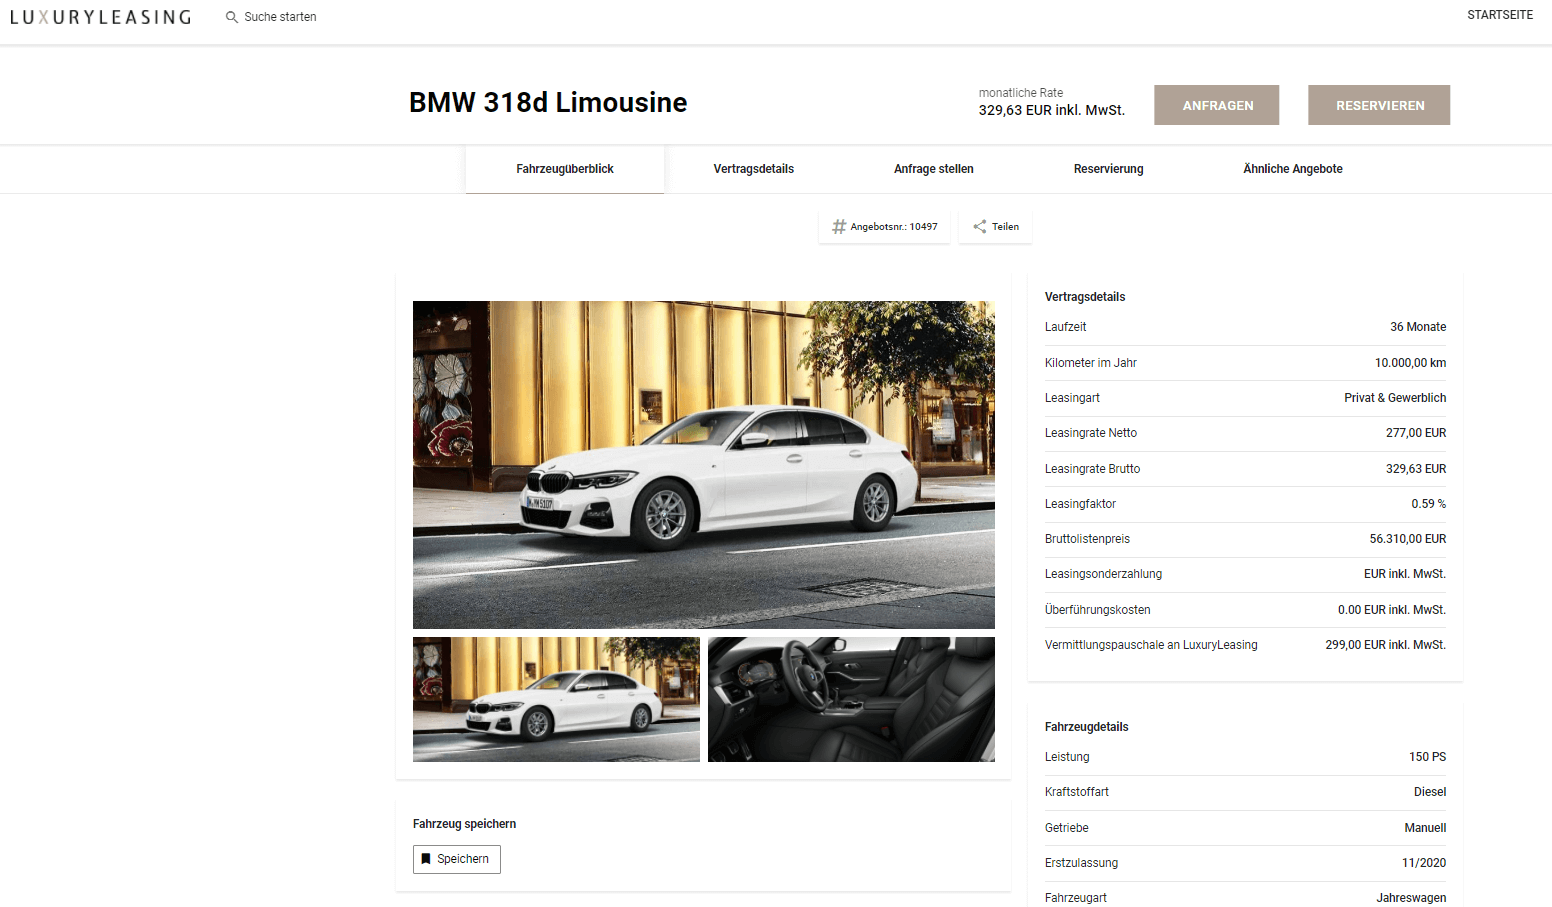Image resolution: width=1552 pixels, height=907 pixels.
Task: Click the Angebotsnr.: 10497 chip
Action: click(x=884, y=227)
